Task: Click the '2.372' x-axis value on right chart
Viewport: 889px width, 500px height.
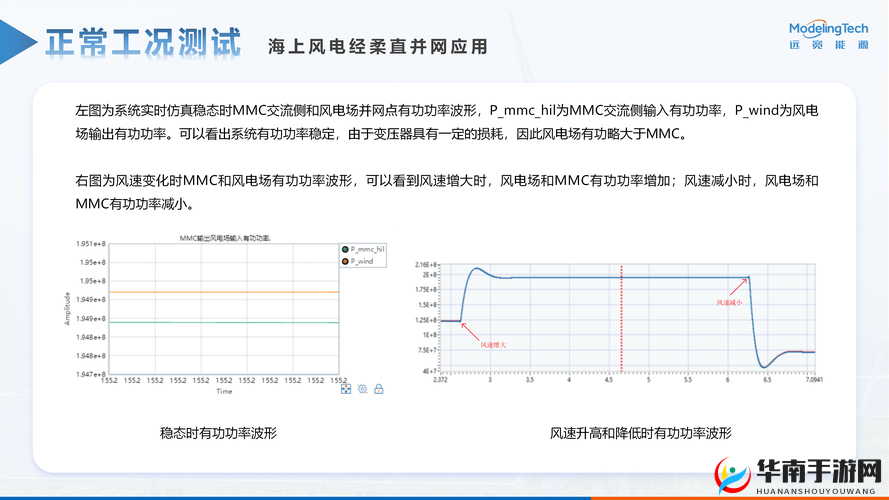Action: coord(440,380)
